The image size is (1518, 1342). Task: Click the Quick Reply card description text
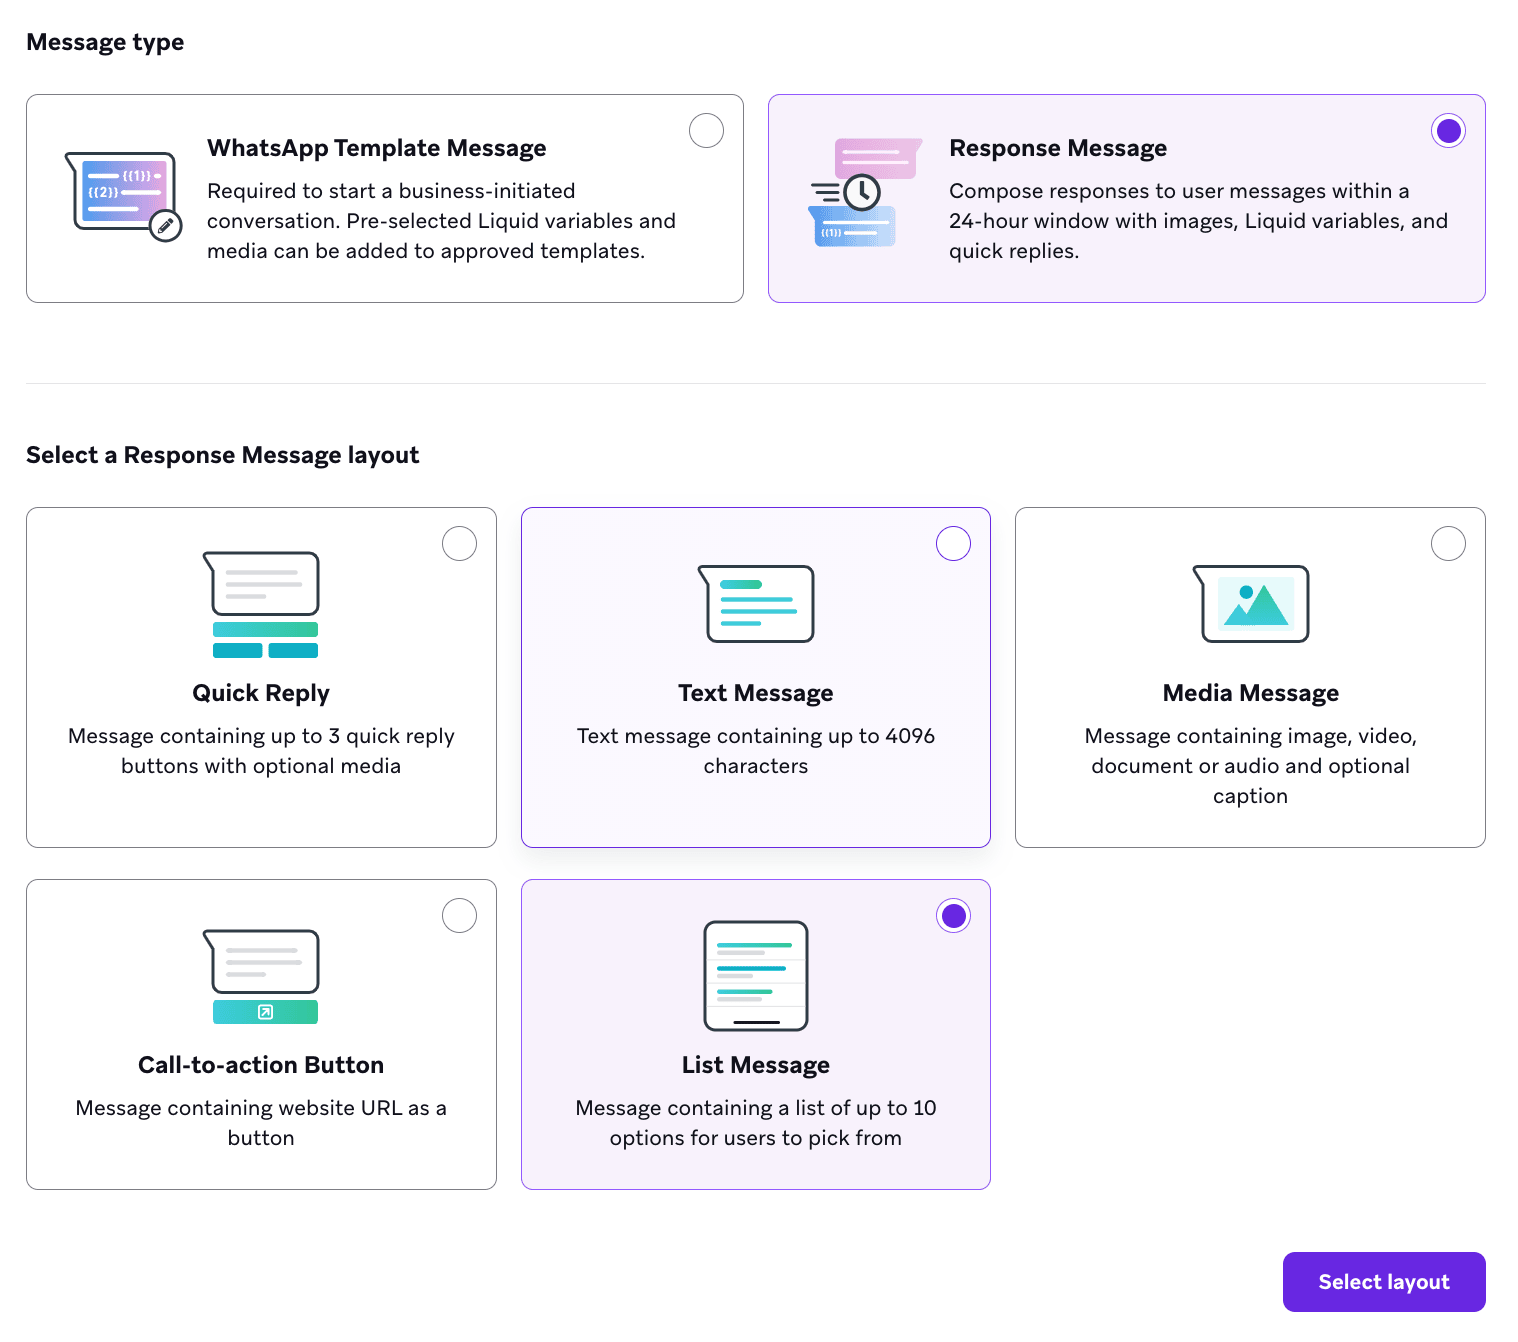pos(261,751)
